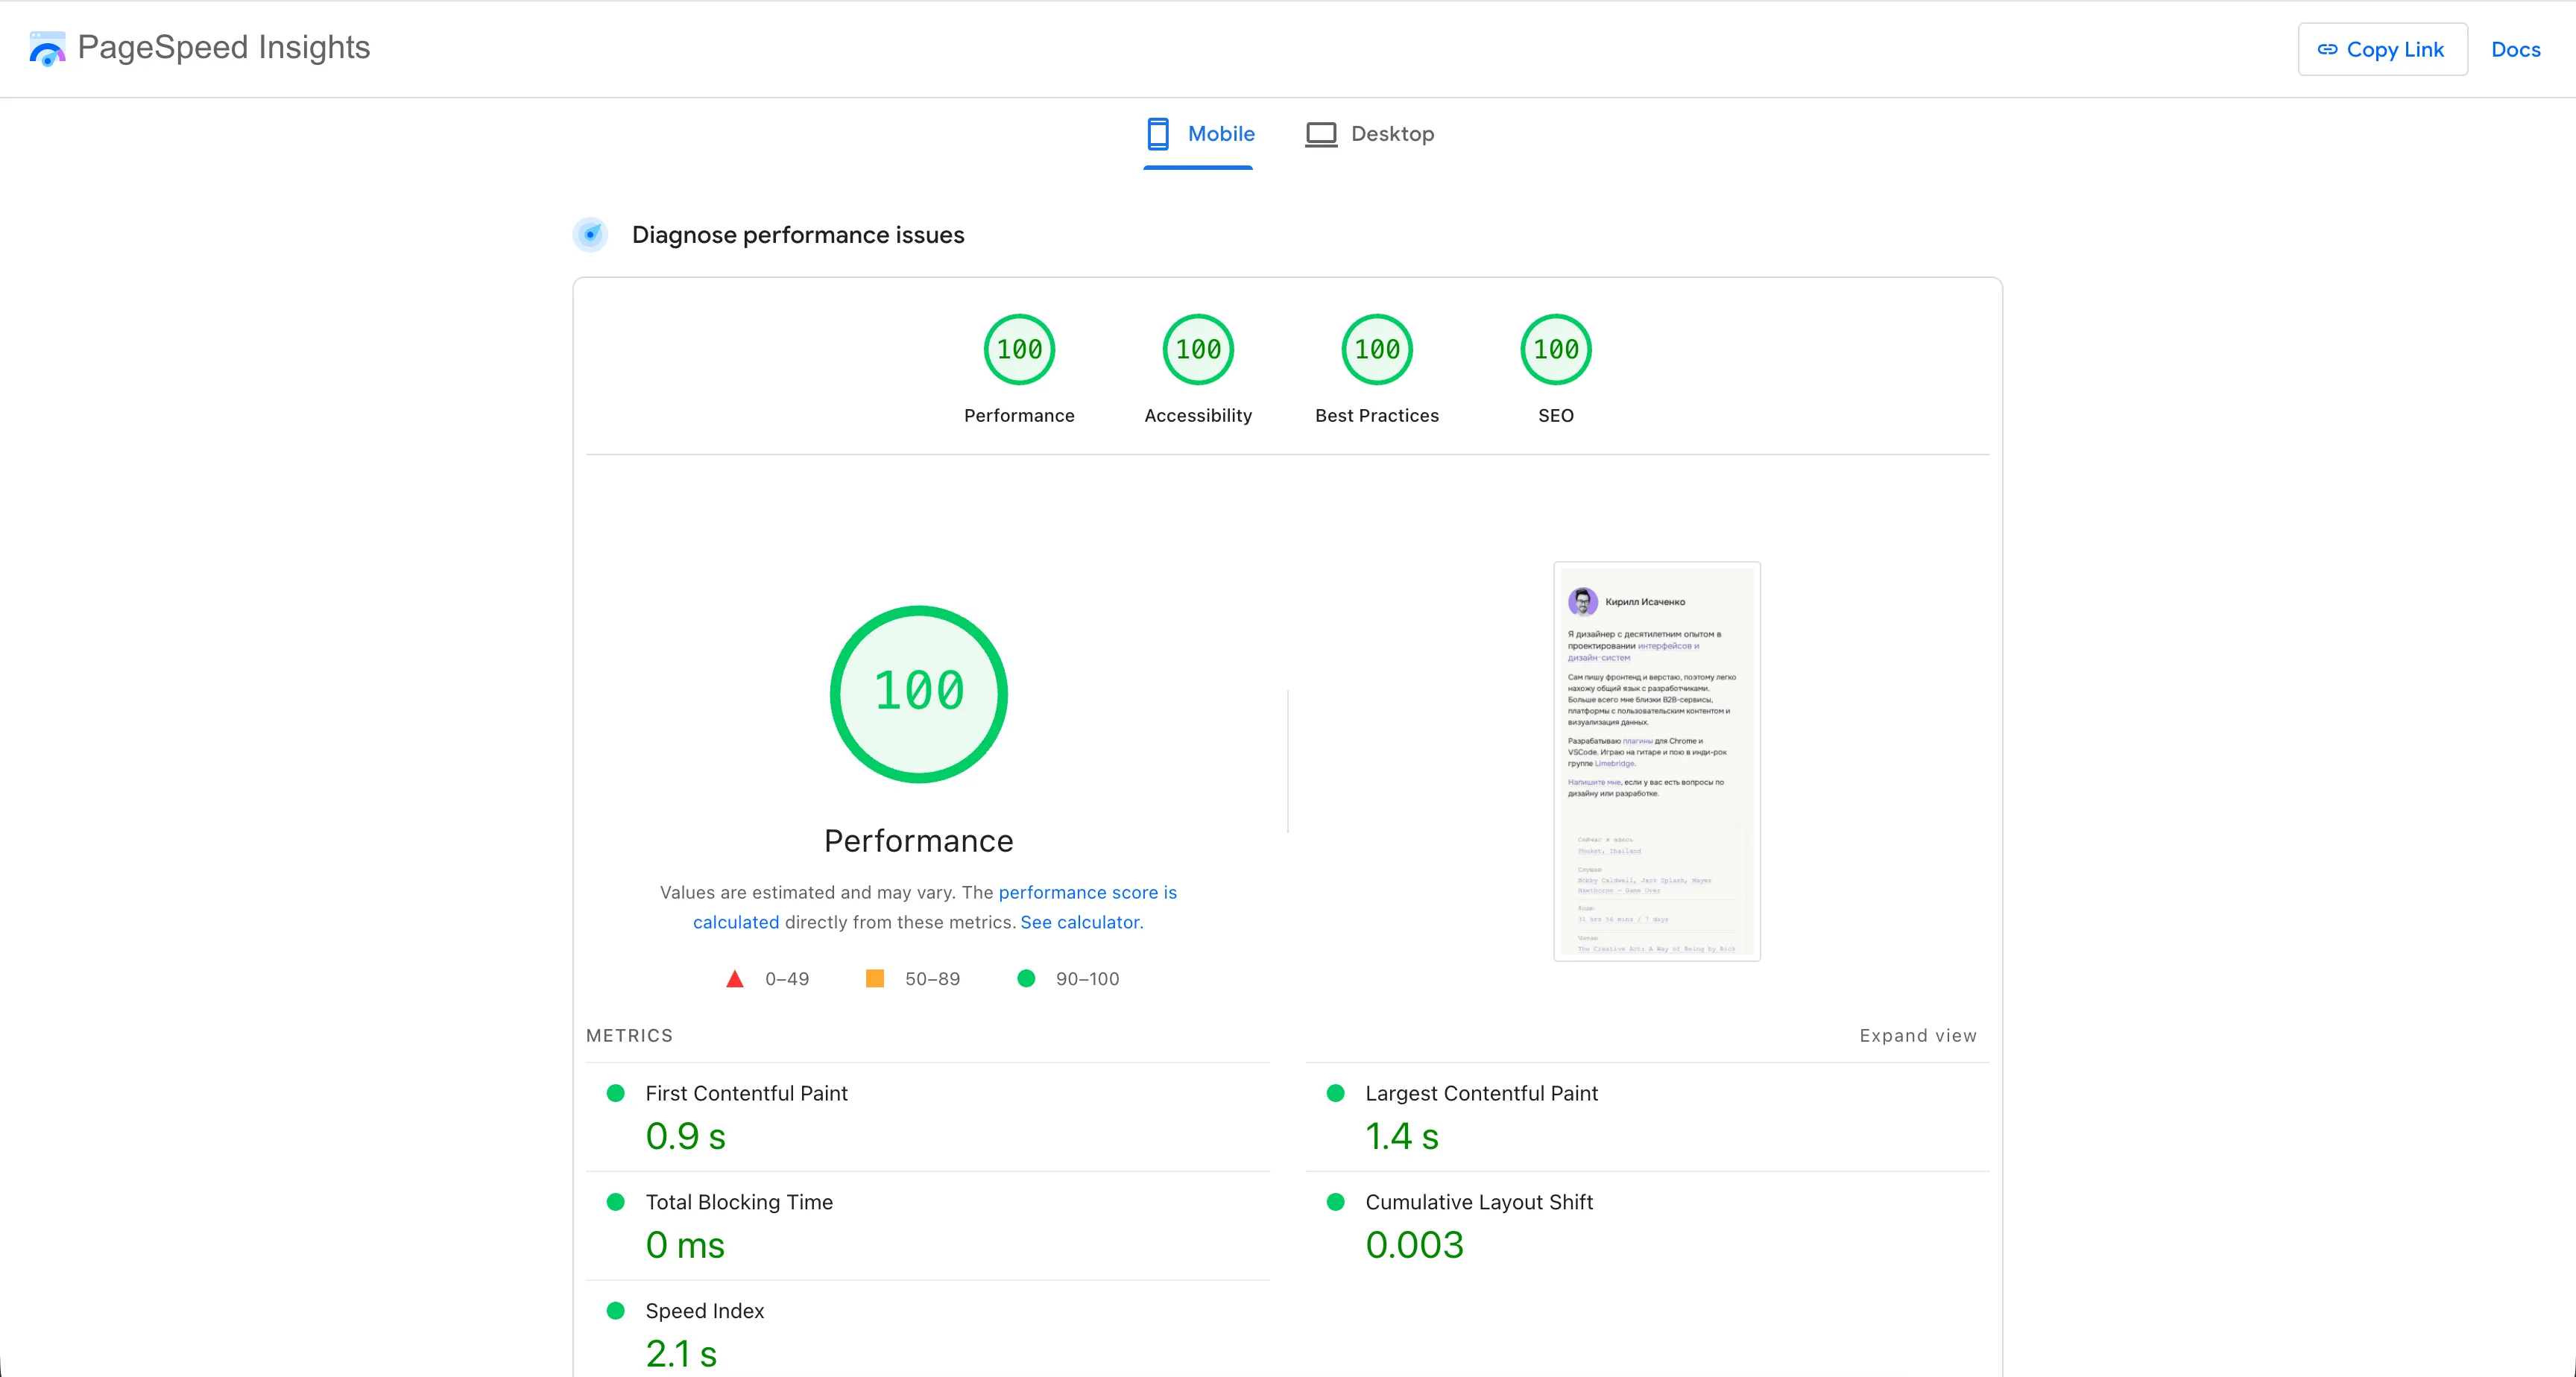The width and height of the screenshot is (2576, 1377).
Task: Expand the First Contentful Paint metric
Action: click(746, 1093)
